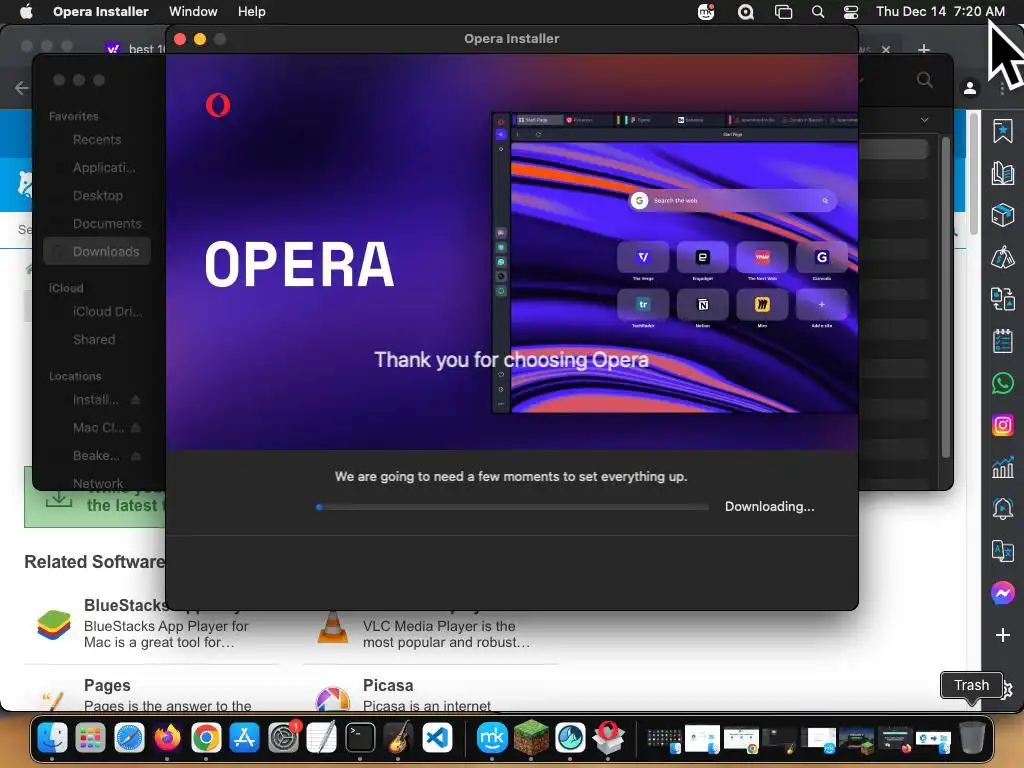Image resolution: width=1024 pixels, height=768 pixels.
Task: Launch Visual Studio Code from the Dock
Action: (x=438, y=738)
